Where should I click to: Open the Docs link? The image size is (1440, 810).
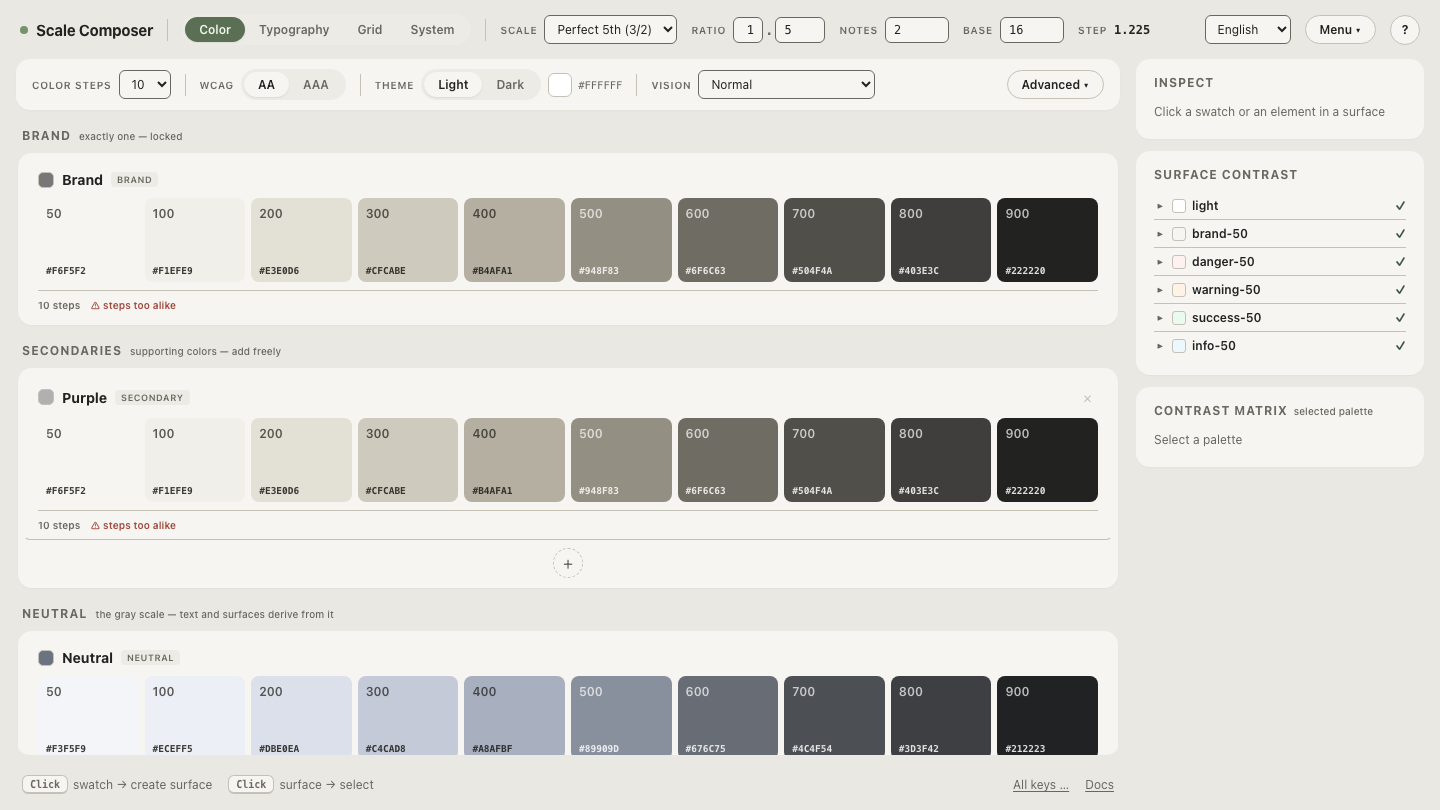[1099, 785]
